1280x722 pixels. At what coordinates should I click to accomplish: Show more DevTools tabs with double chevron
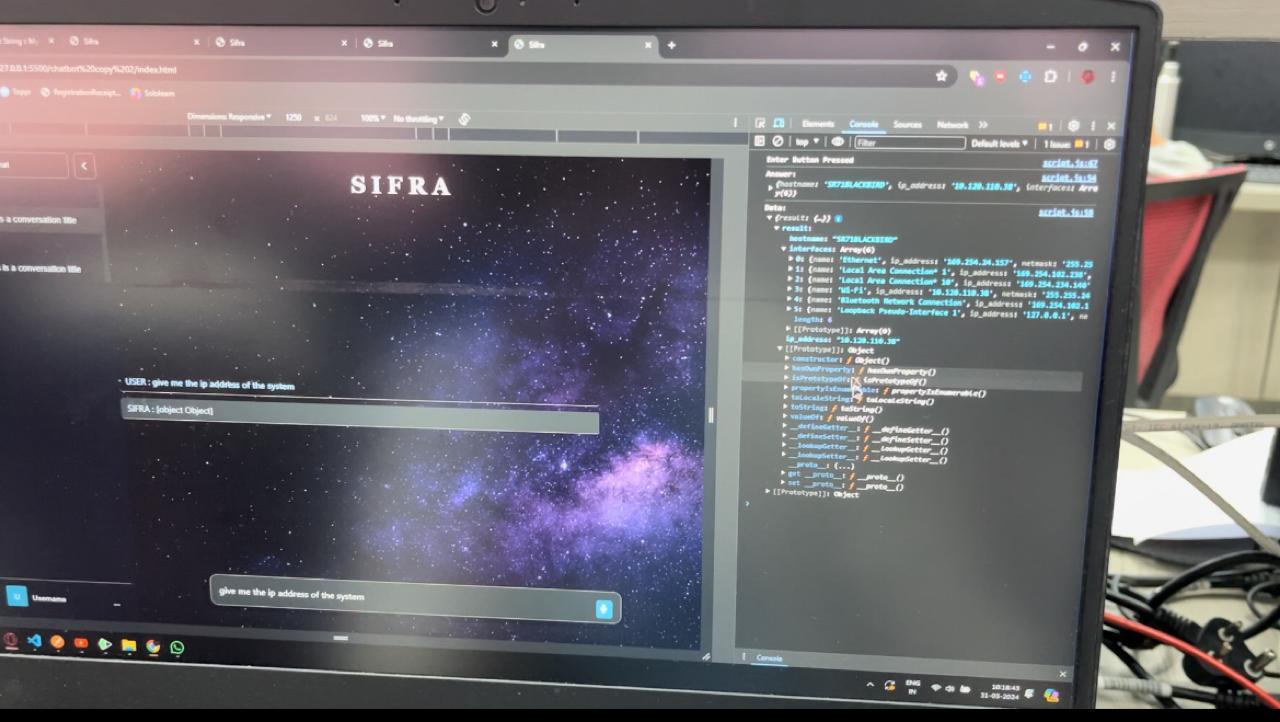pyautogui.click(x=983, y=125)
